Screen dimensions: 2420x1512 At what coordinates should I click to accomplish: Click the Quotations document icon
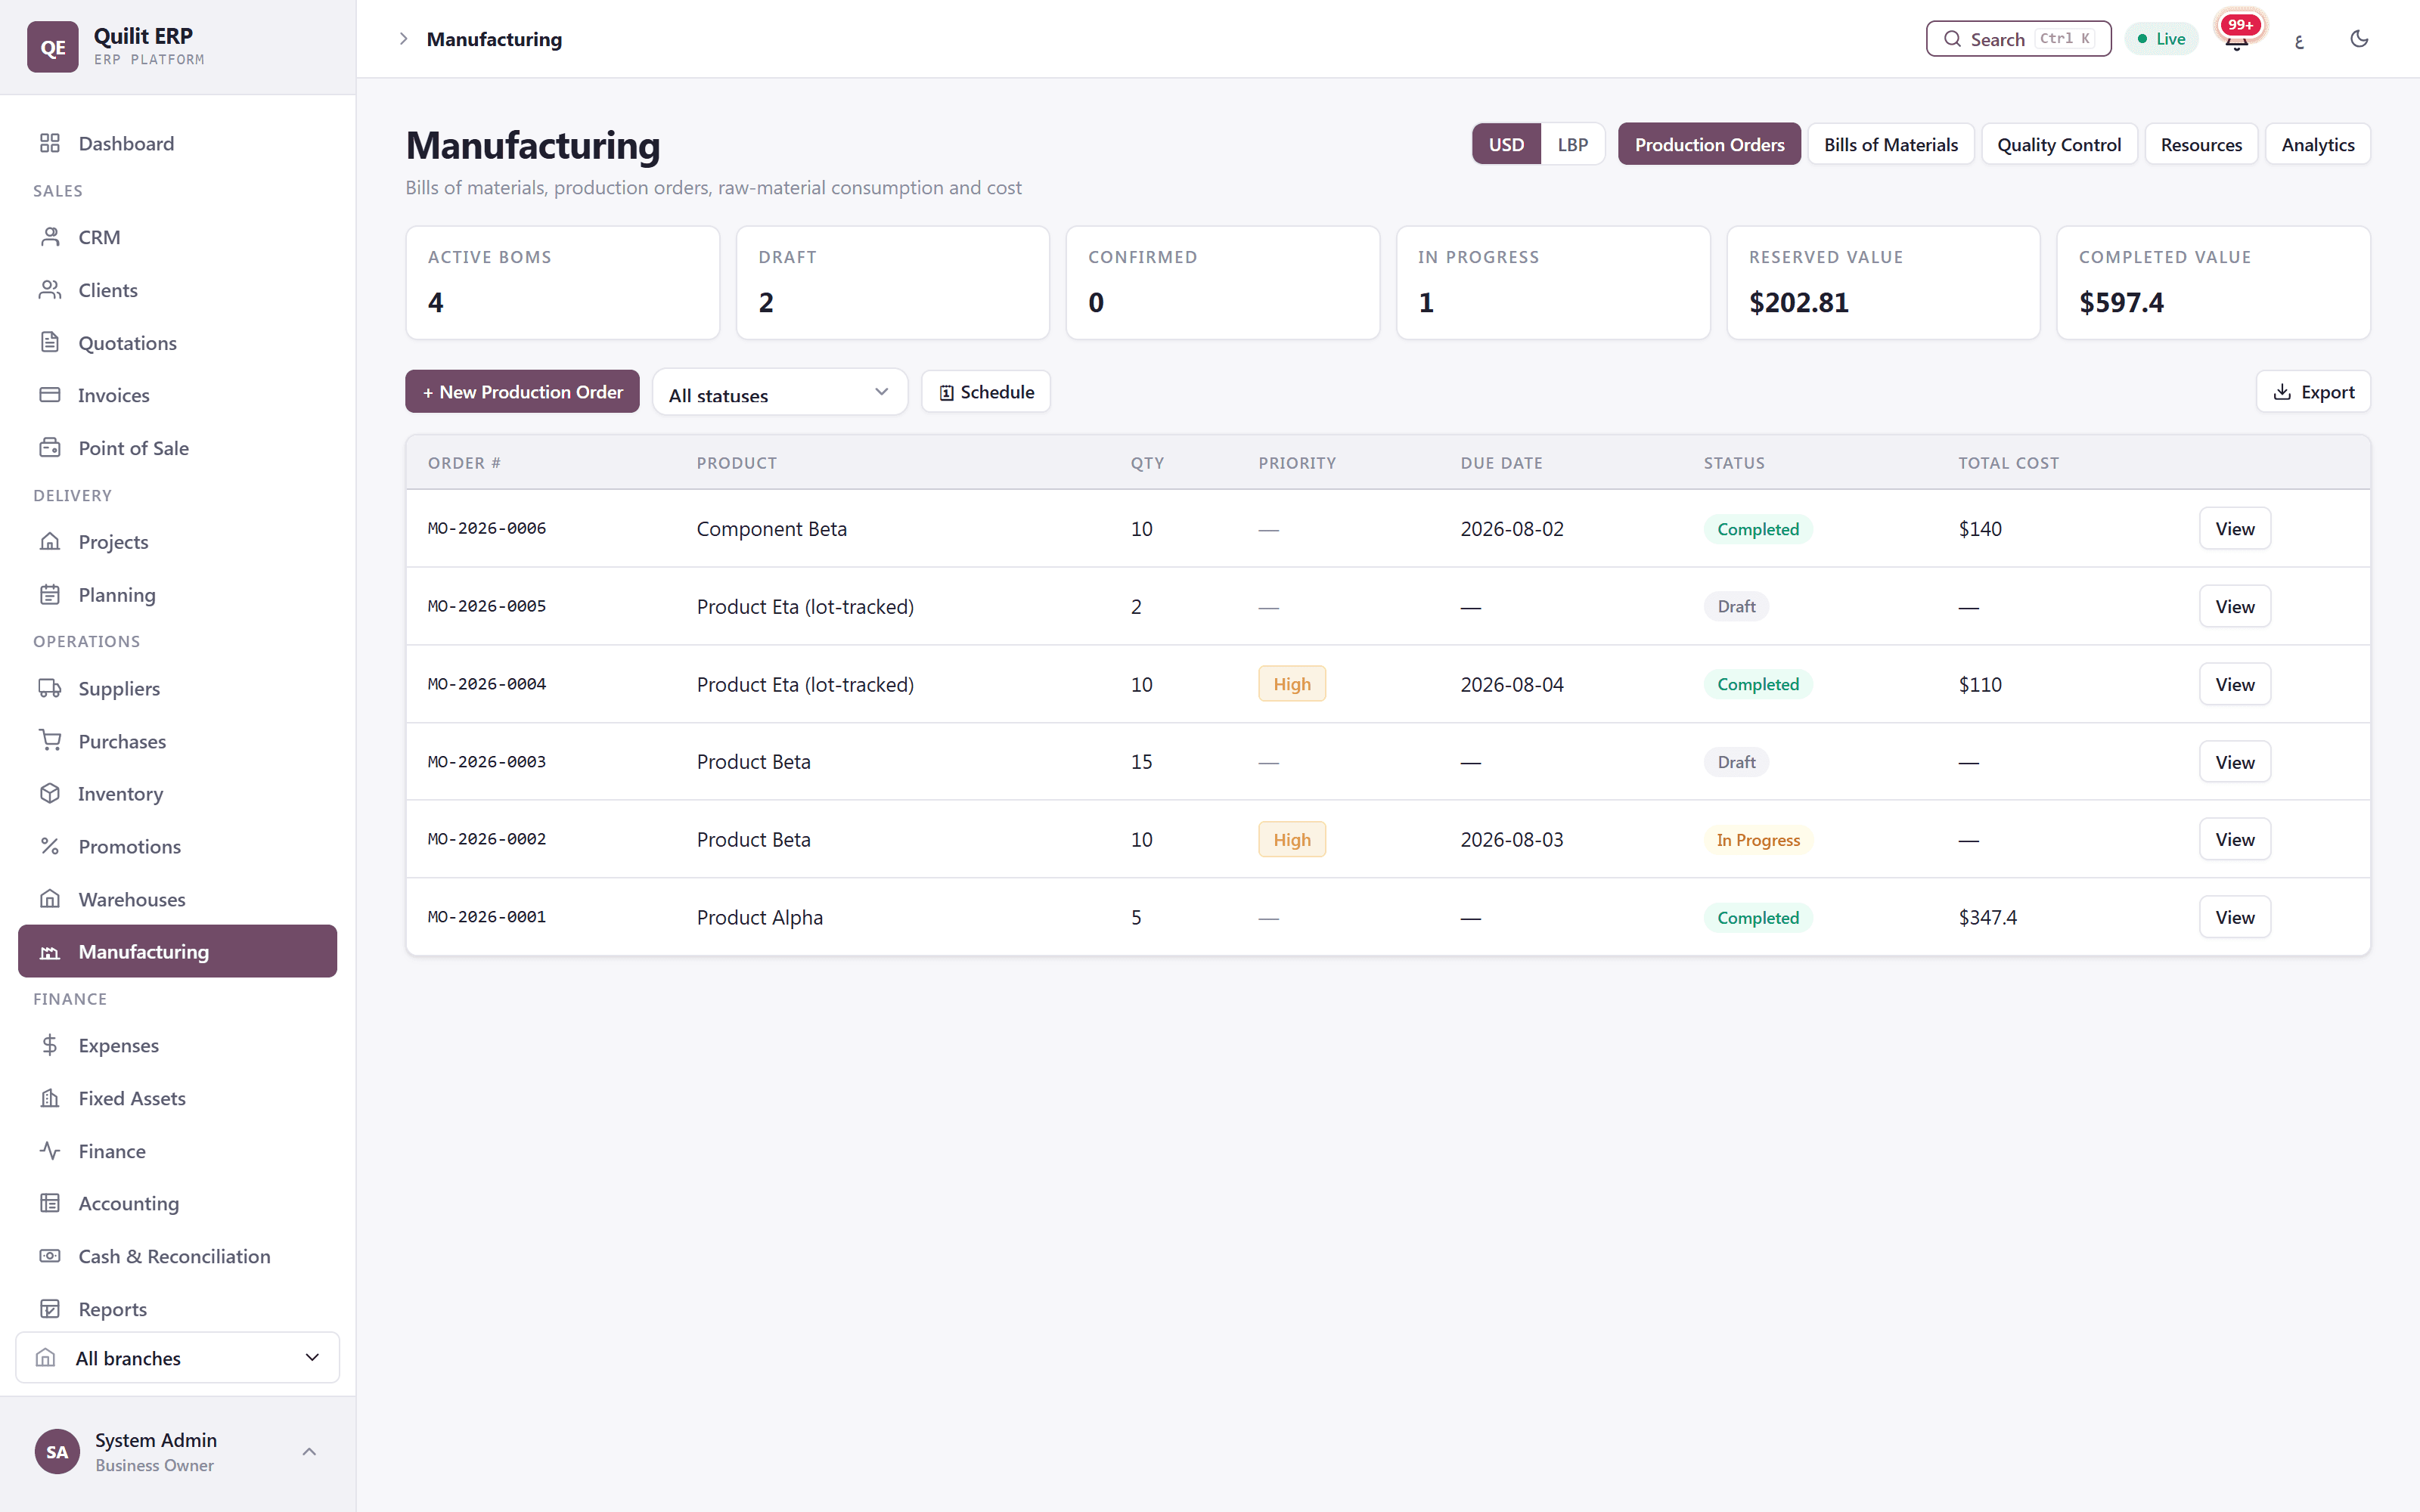coord(50,342)
